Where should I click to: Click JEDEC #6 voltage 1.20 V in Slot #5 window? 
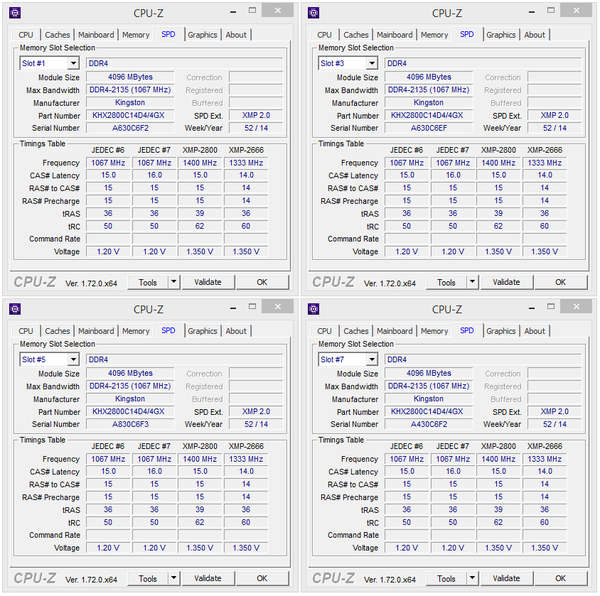(x=108, y=548)
